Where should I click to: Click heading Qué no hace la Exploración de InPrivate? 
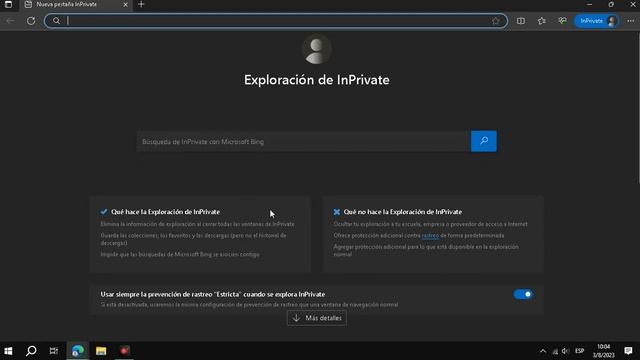coord(402,212)
